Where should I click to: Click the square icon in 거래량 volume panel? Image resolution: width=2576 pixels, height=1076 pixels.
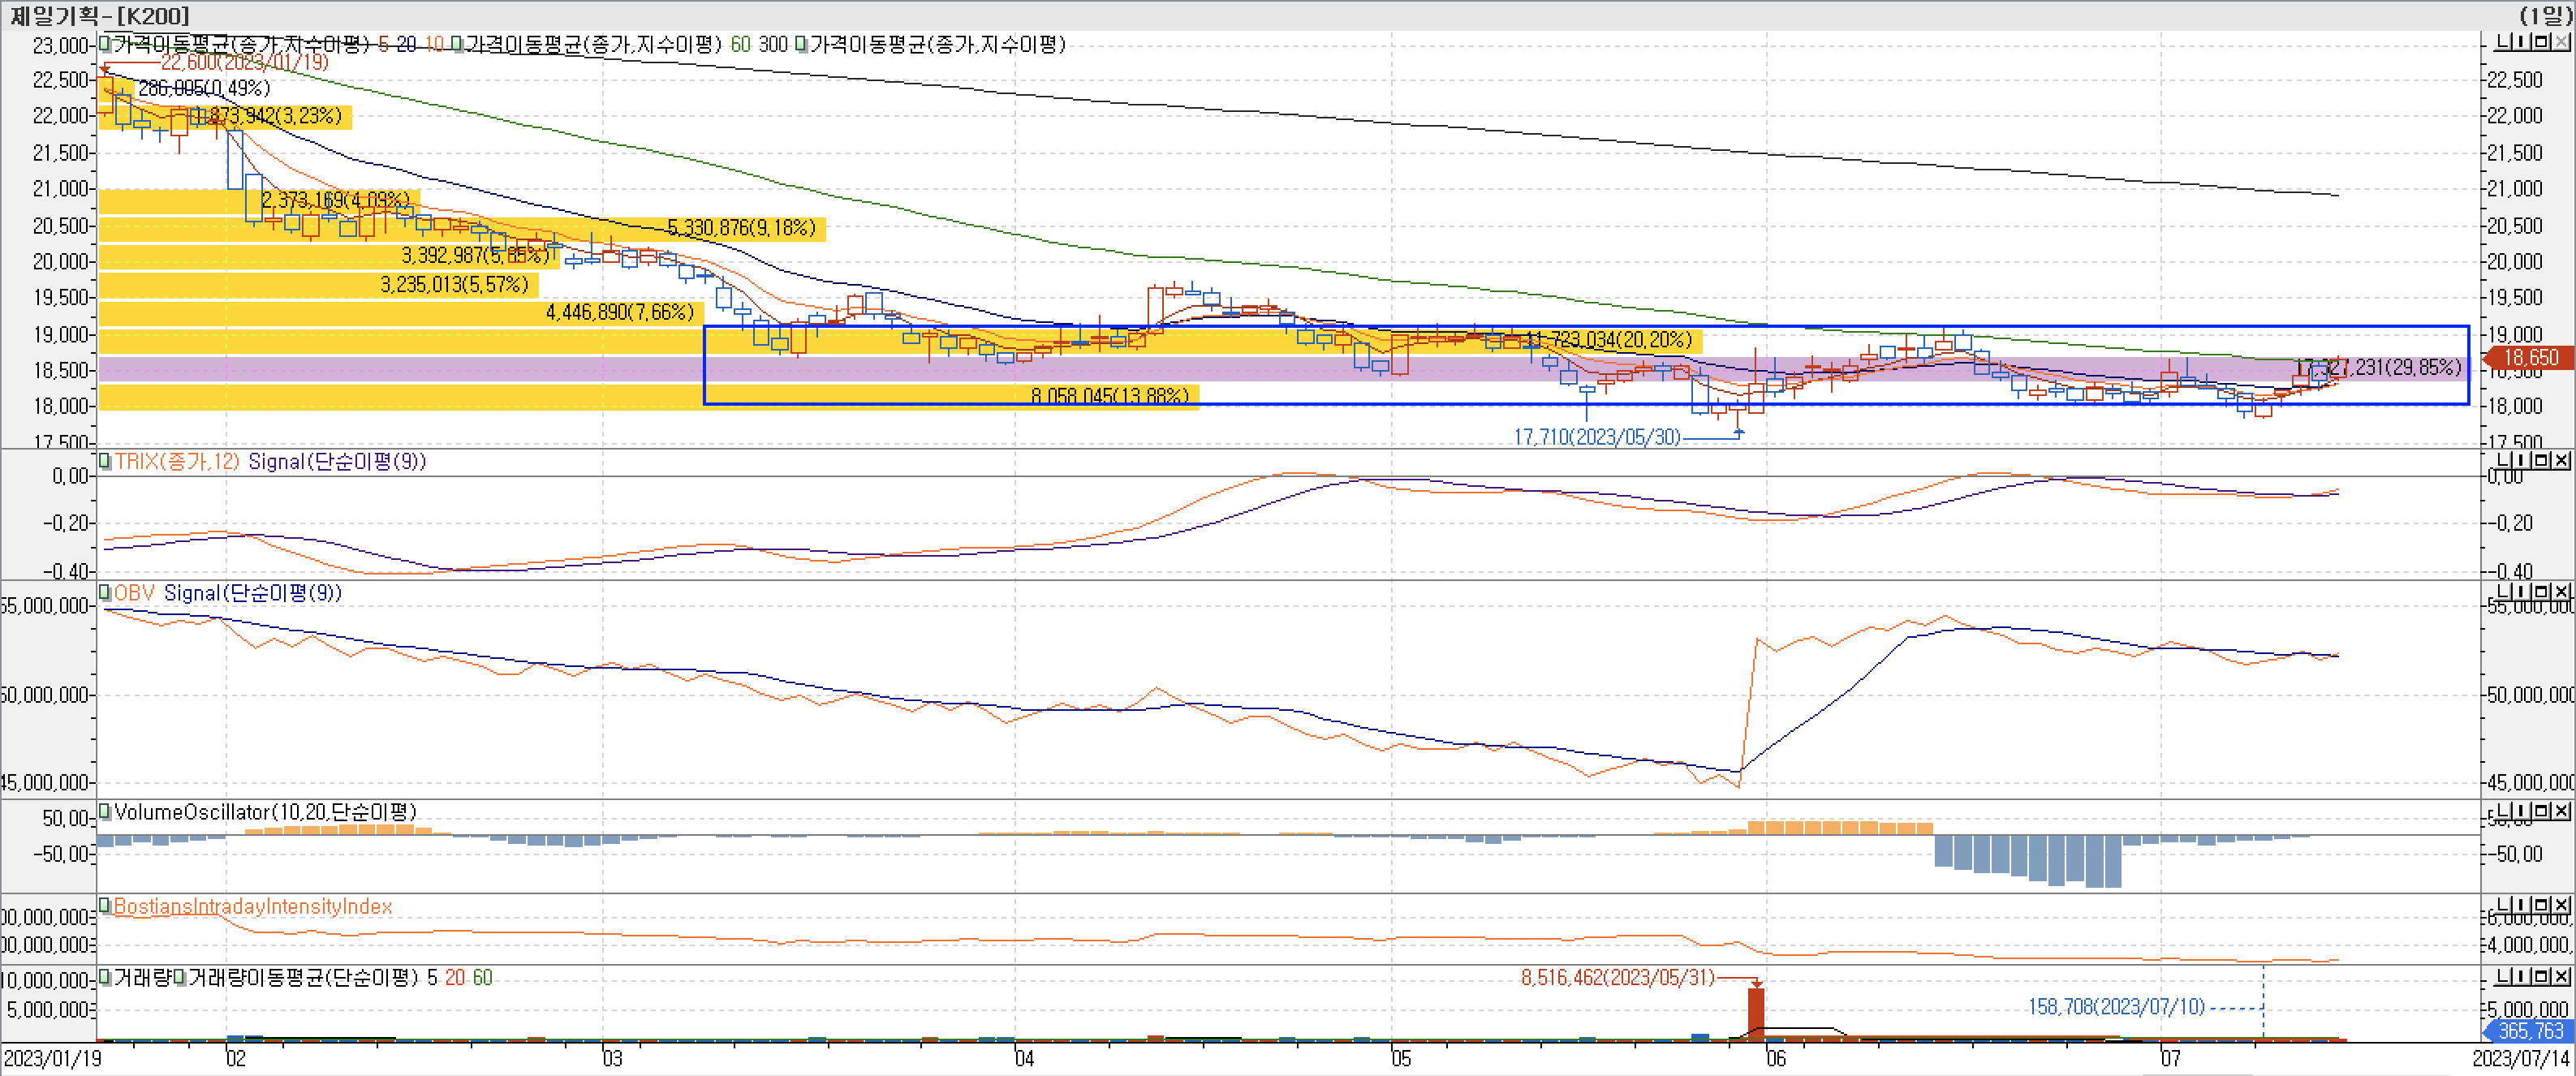click(x=2541, y=976)
